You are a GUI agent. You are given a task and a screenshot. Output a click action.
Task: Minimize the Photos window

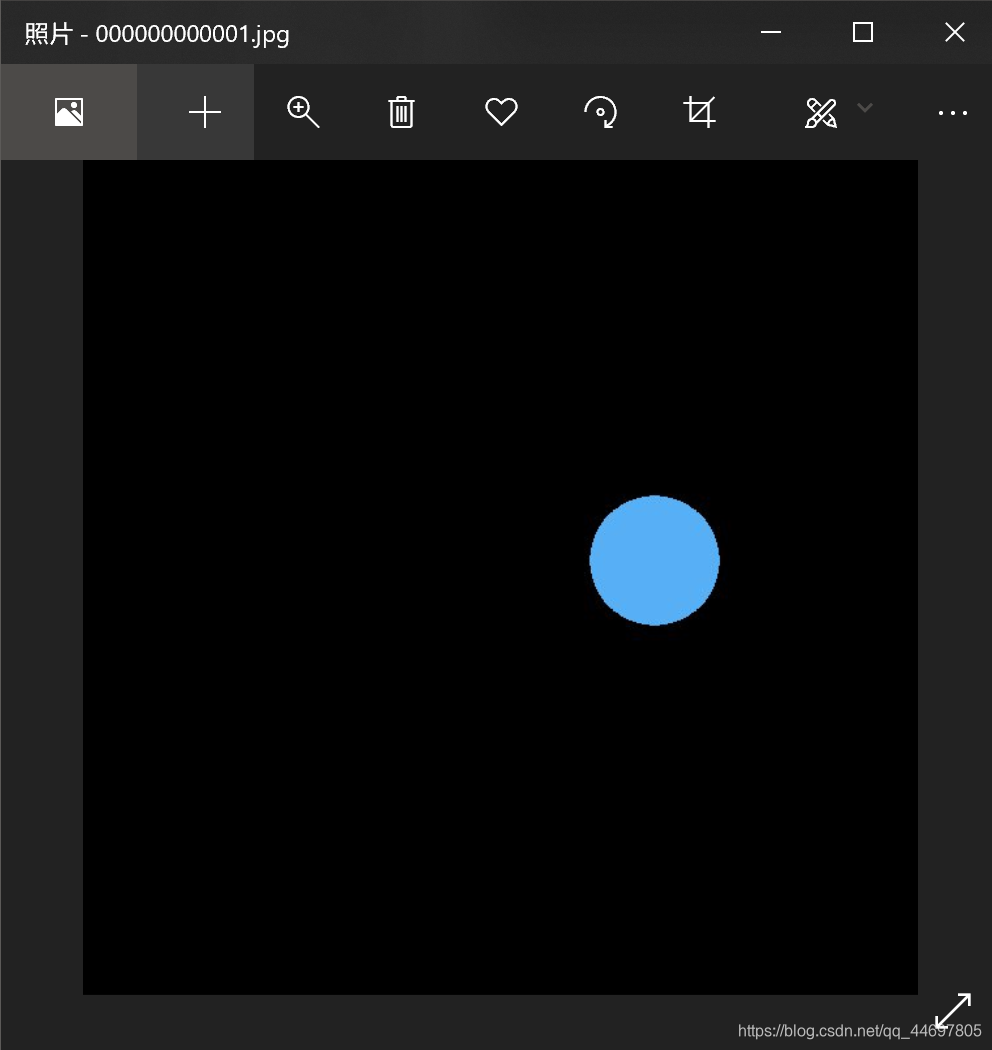(x=771, y=31)
